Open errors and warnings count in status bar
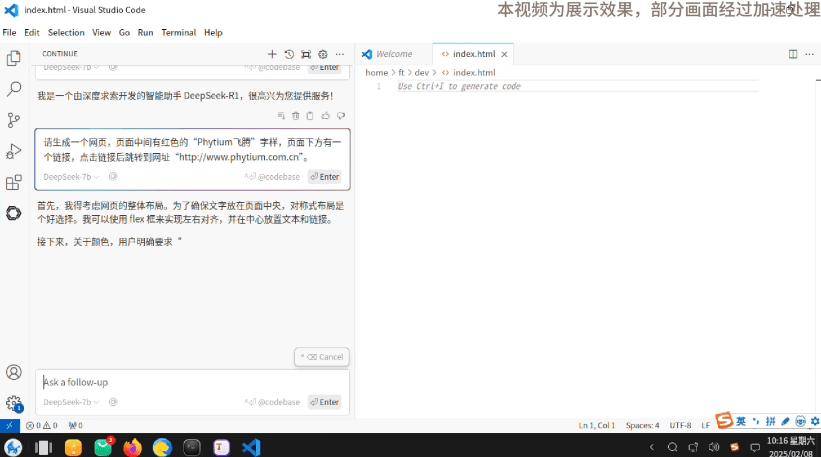 [x=42, y=426]
